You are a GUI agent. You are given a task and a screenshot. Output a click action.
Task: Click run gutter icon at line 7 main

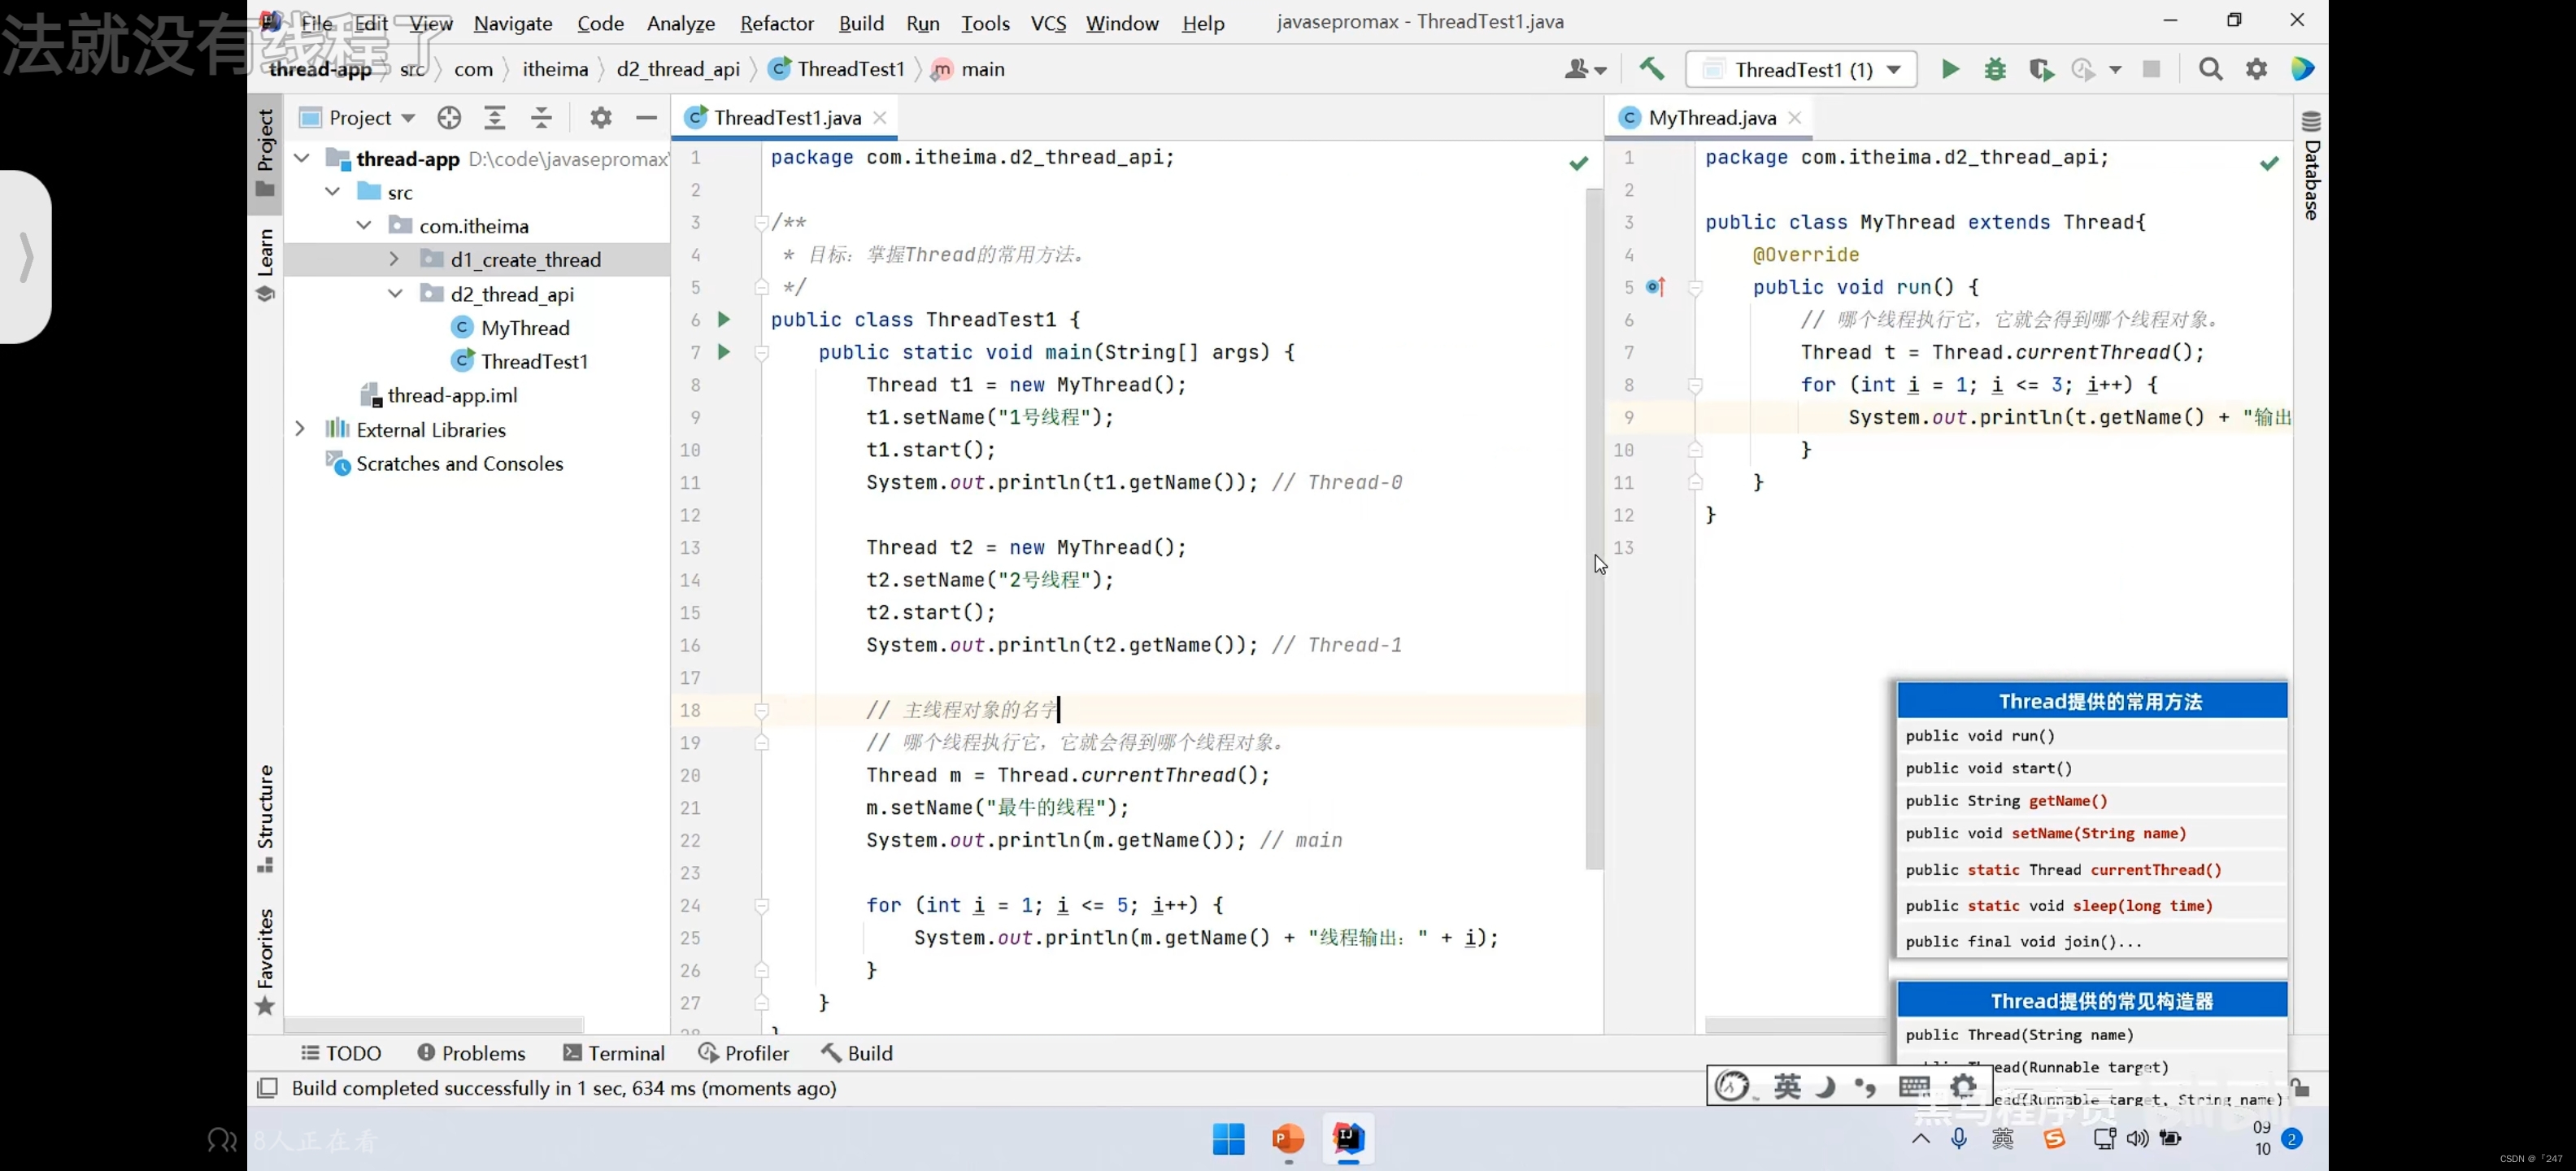click(x=724, y=352)
